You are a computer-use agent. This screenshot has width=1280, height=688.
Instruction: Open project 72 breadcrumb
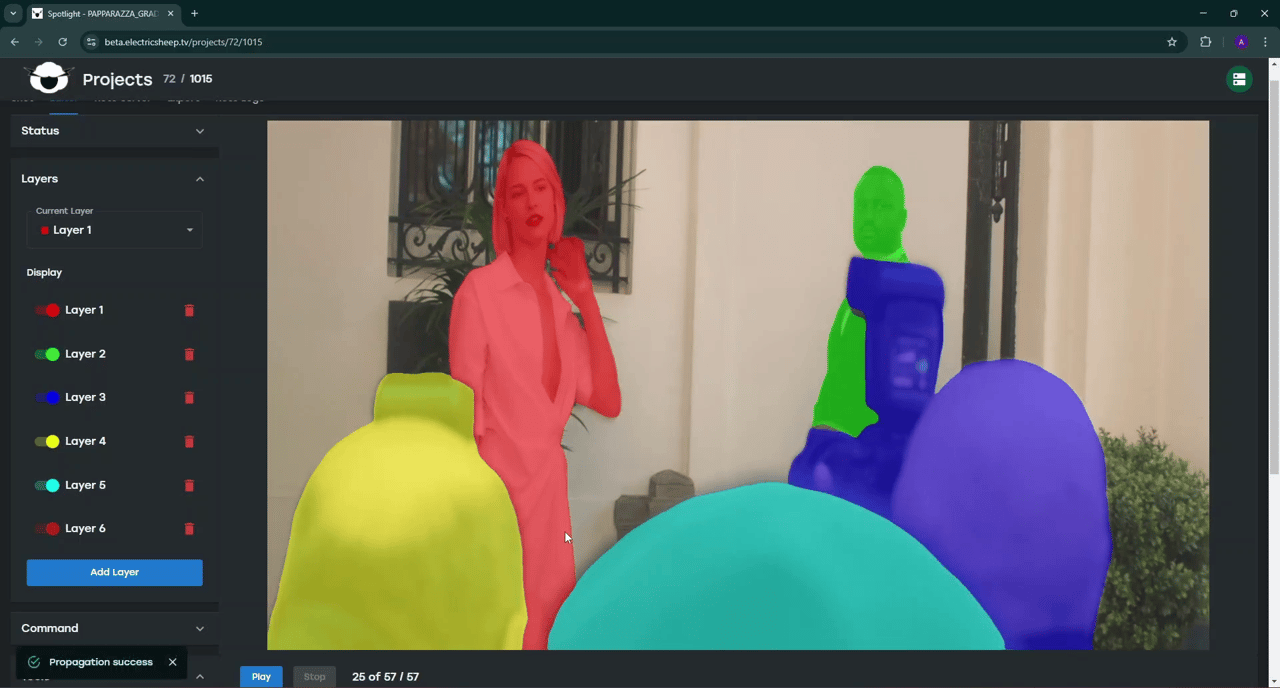coord(169,79)
